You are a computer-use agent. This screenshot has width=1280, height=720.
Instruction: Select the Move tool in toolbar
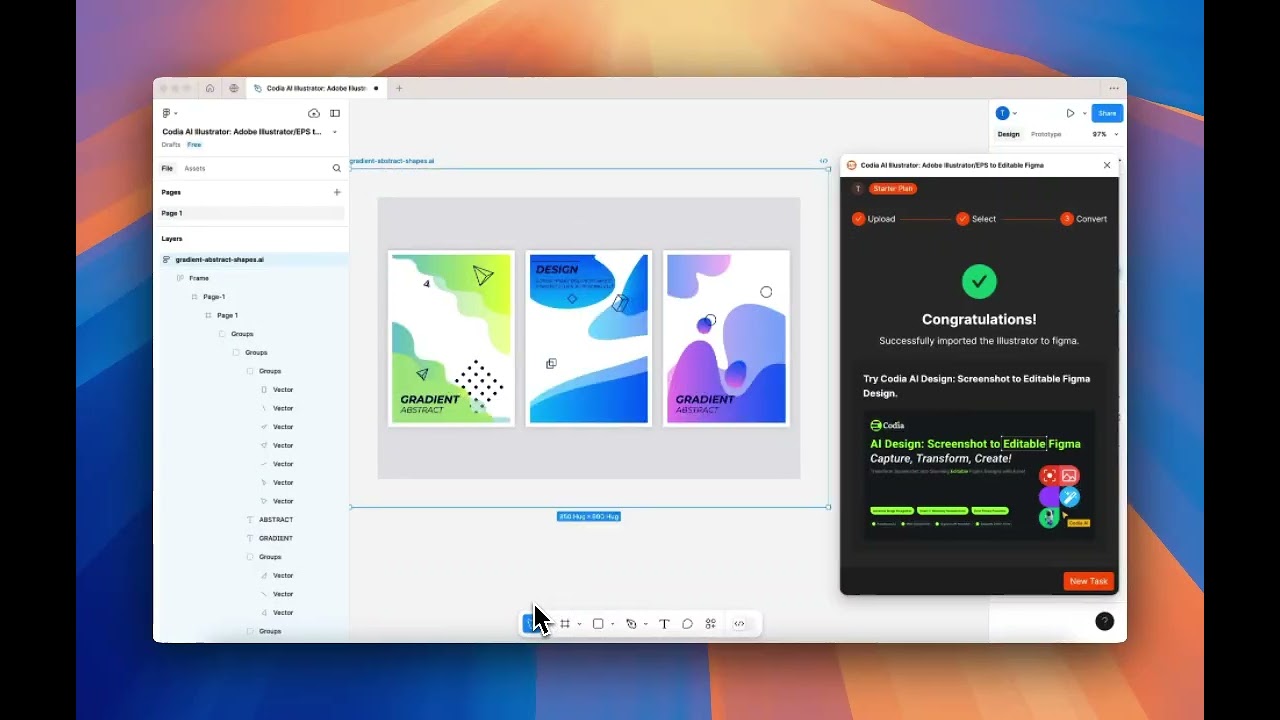(x=531, y=624)
